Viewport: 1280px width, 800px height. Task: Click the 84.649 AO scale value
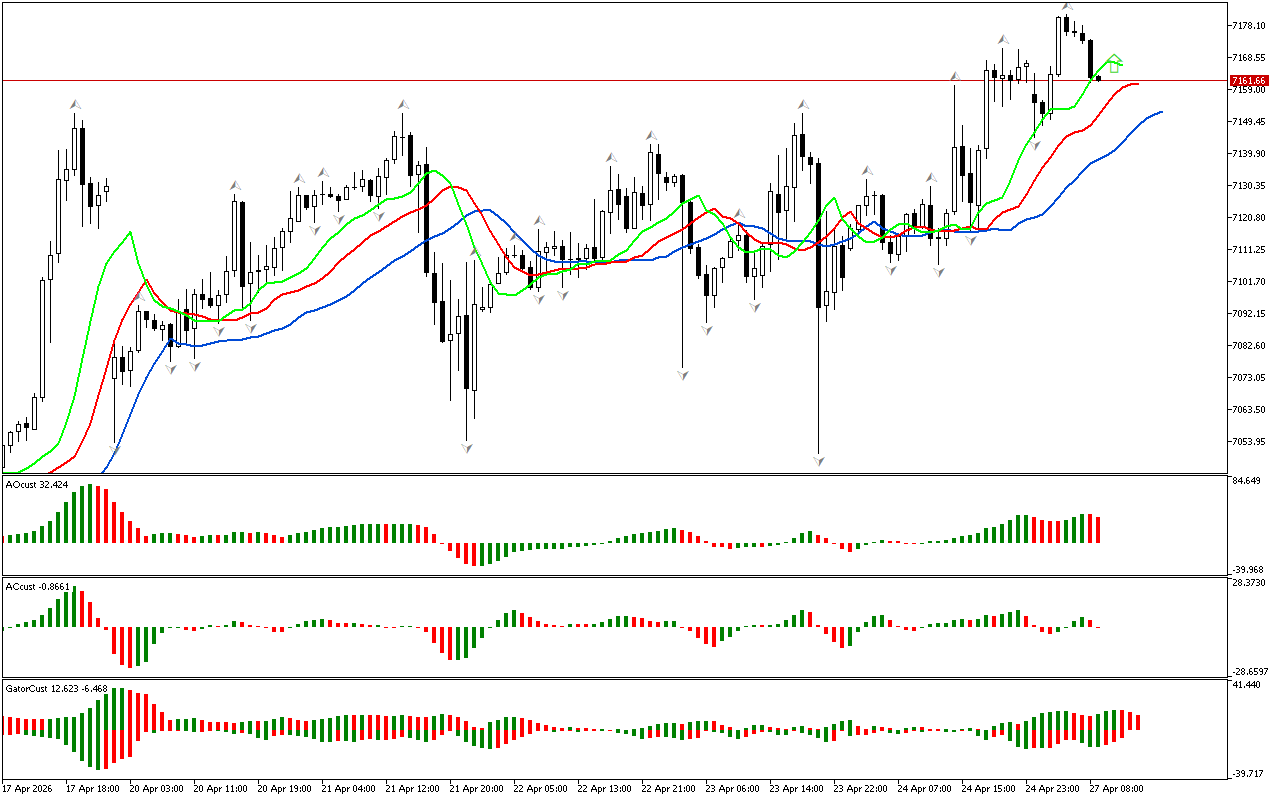coord(1248,482)
